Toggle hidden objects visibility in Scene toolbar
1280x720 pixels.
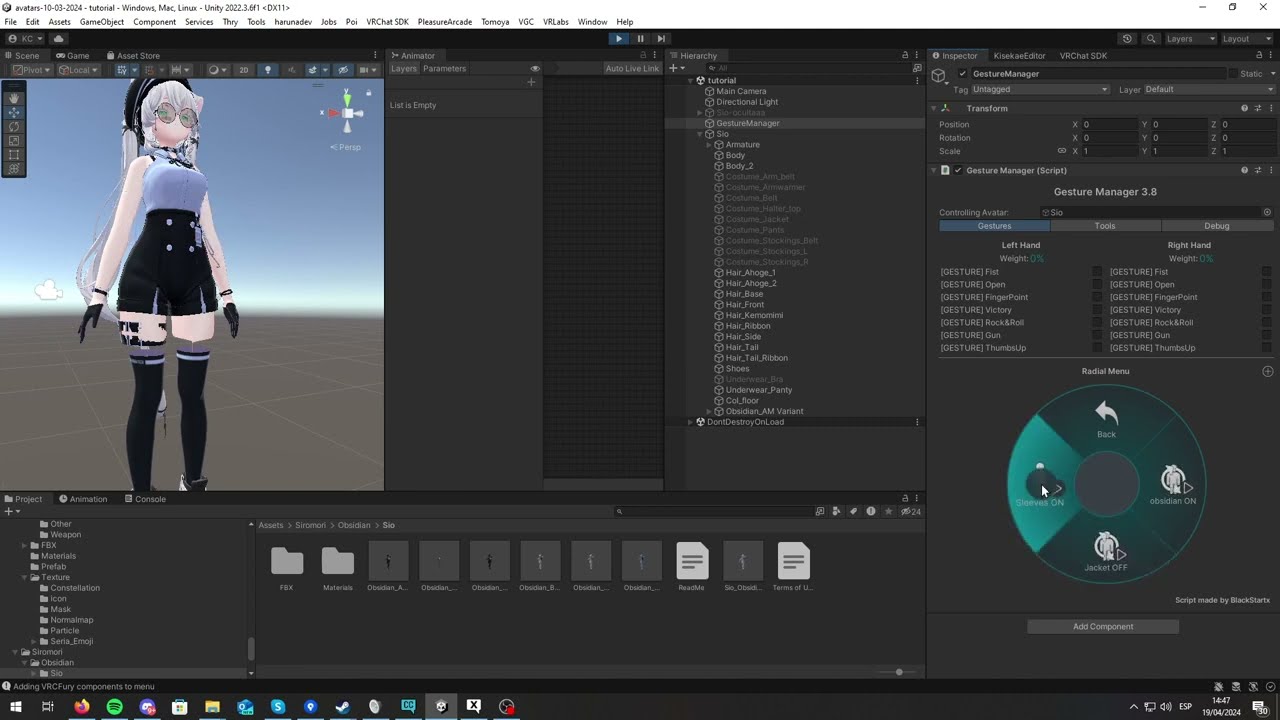click(x=343, y=70)
